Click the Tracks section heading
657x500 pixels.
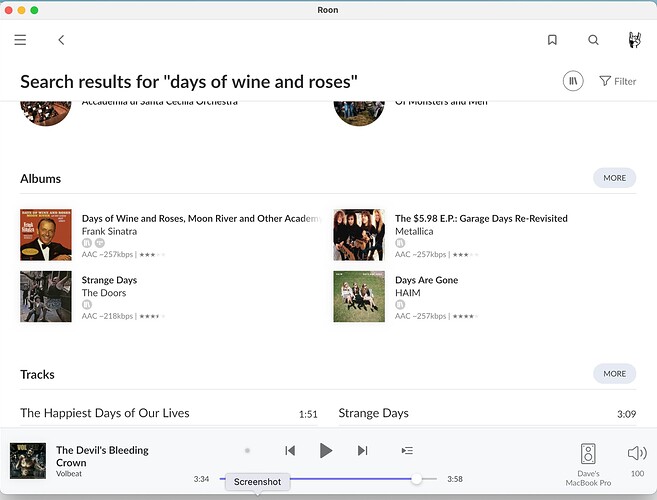click(x=37, y=374)
